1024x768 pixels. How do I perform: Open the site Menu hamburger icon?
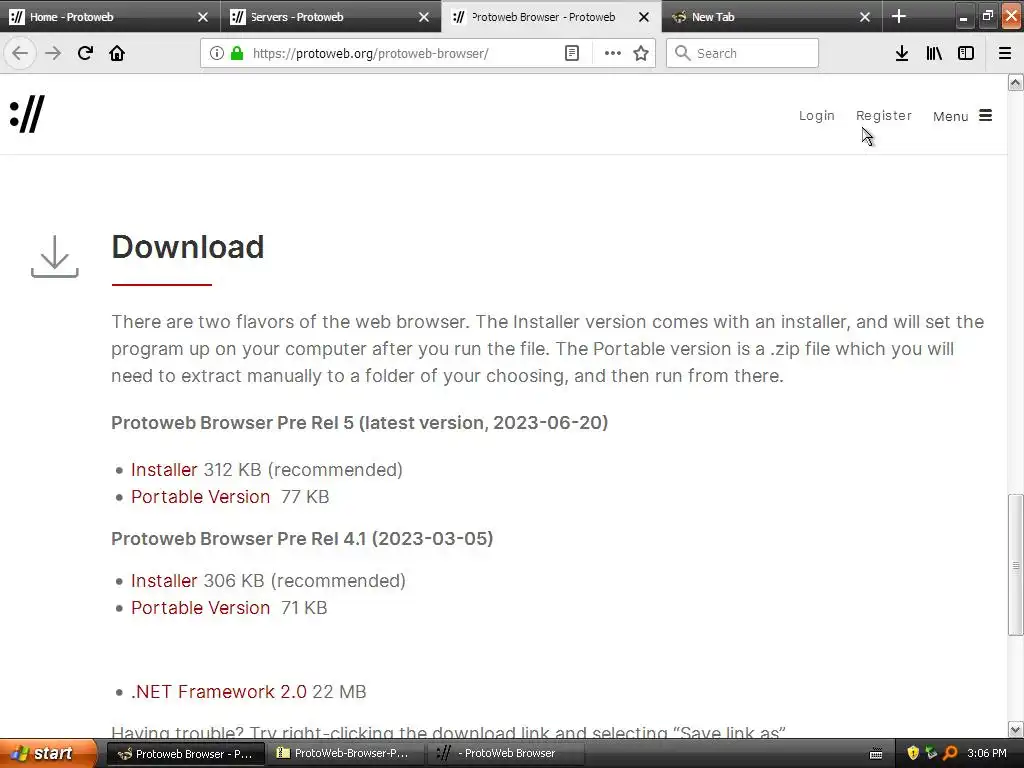coord(985,116)
